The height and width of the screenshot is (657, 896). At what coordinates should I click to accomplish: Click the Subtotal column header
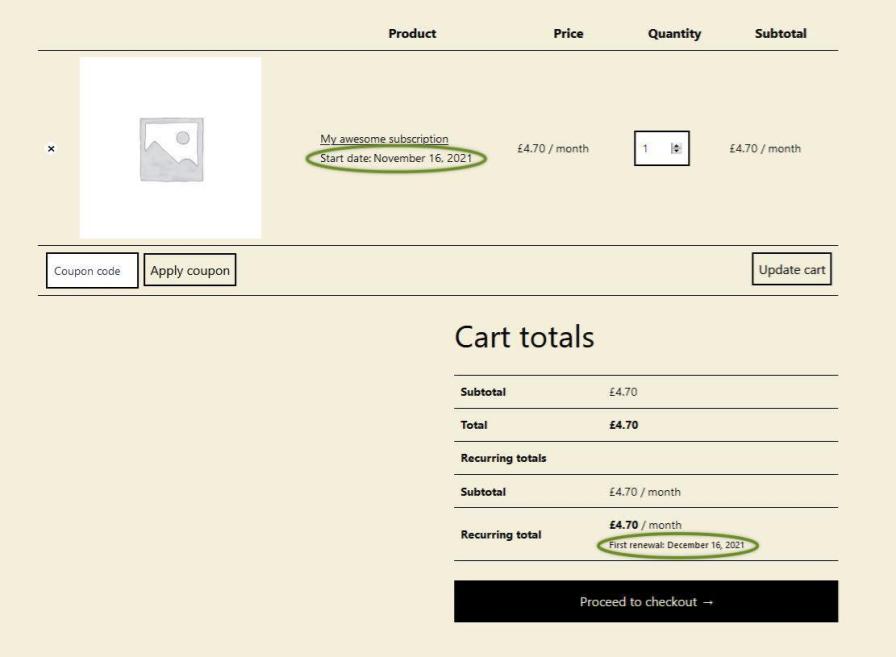(x=781, y=33)
